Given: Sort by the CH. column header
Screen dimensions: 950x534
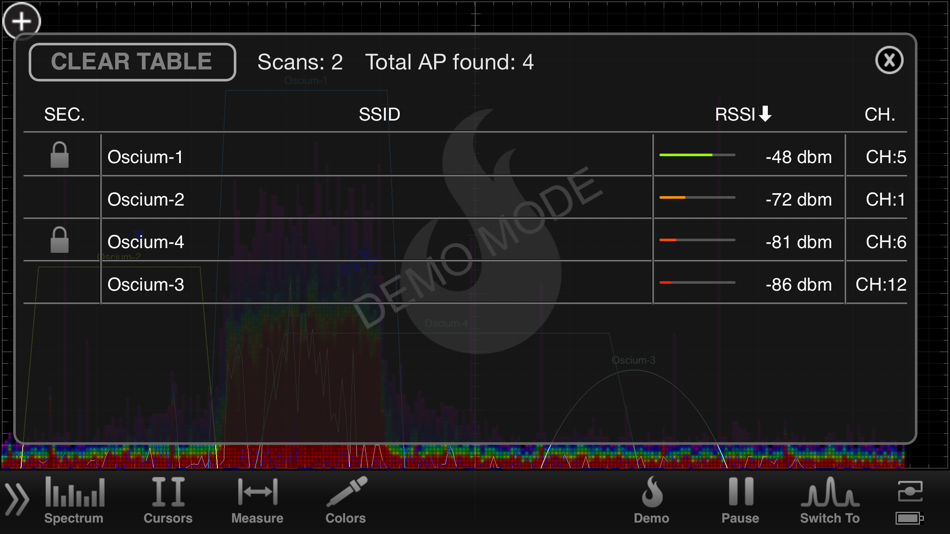Looking at the screenshot, I should point(879,114).
